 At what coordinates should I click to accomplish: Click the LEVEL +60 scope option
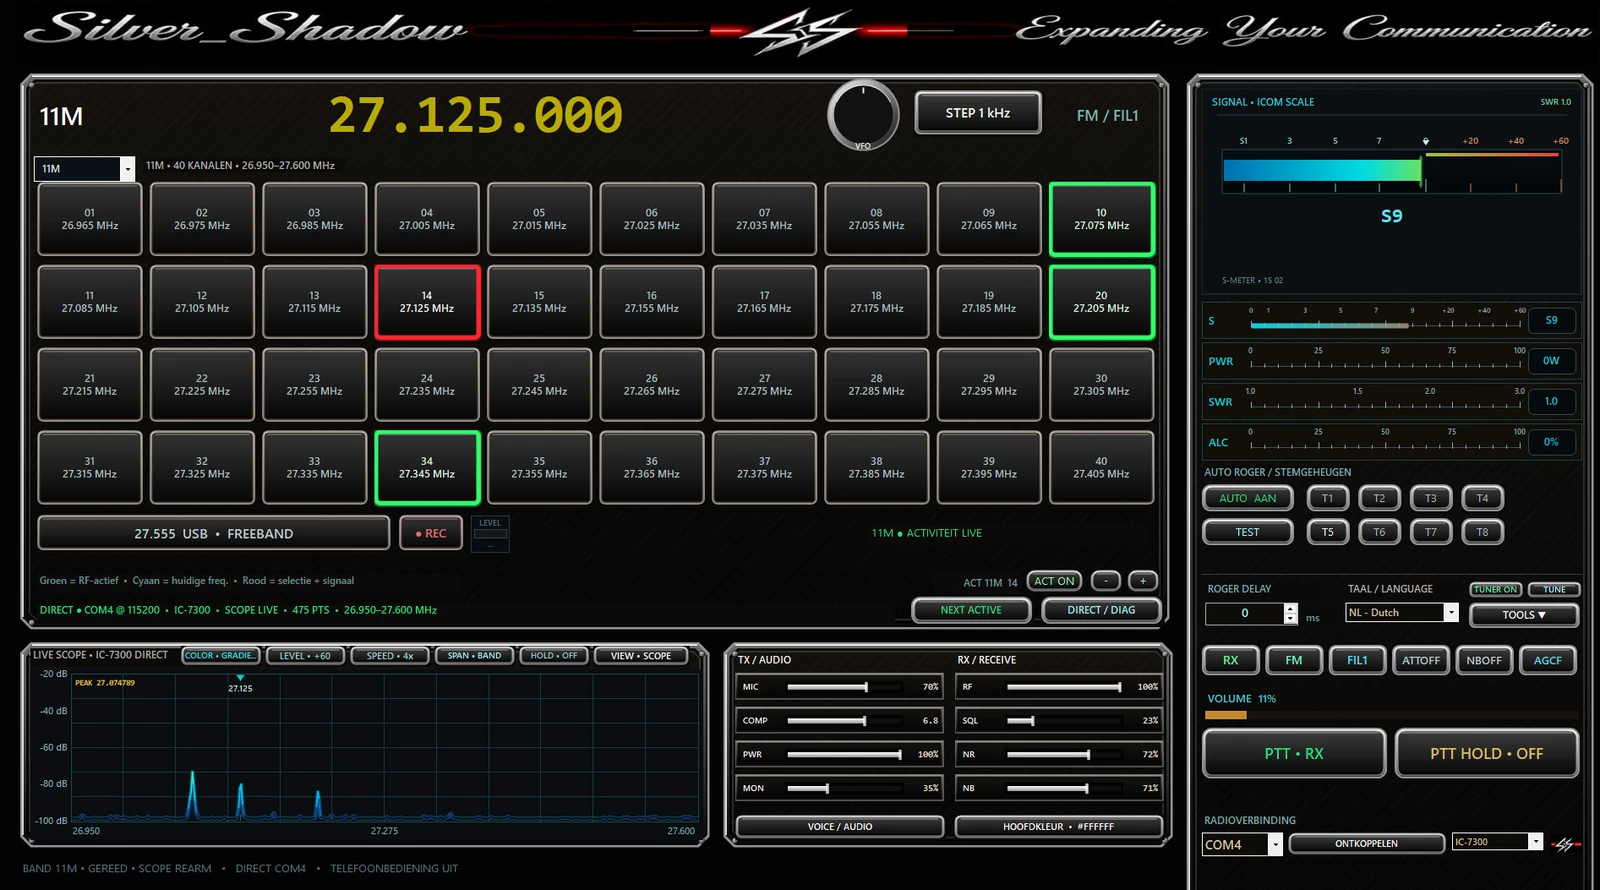(x=305, y=656)
